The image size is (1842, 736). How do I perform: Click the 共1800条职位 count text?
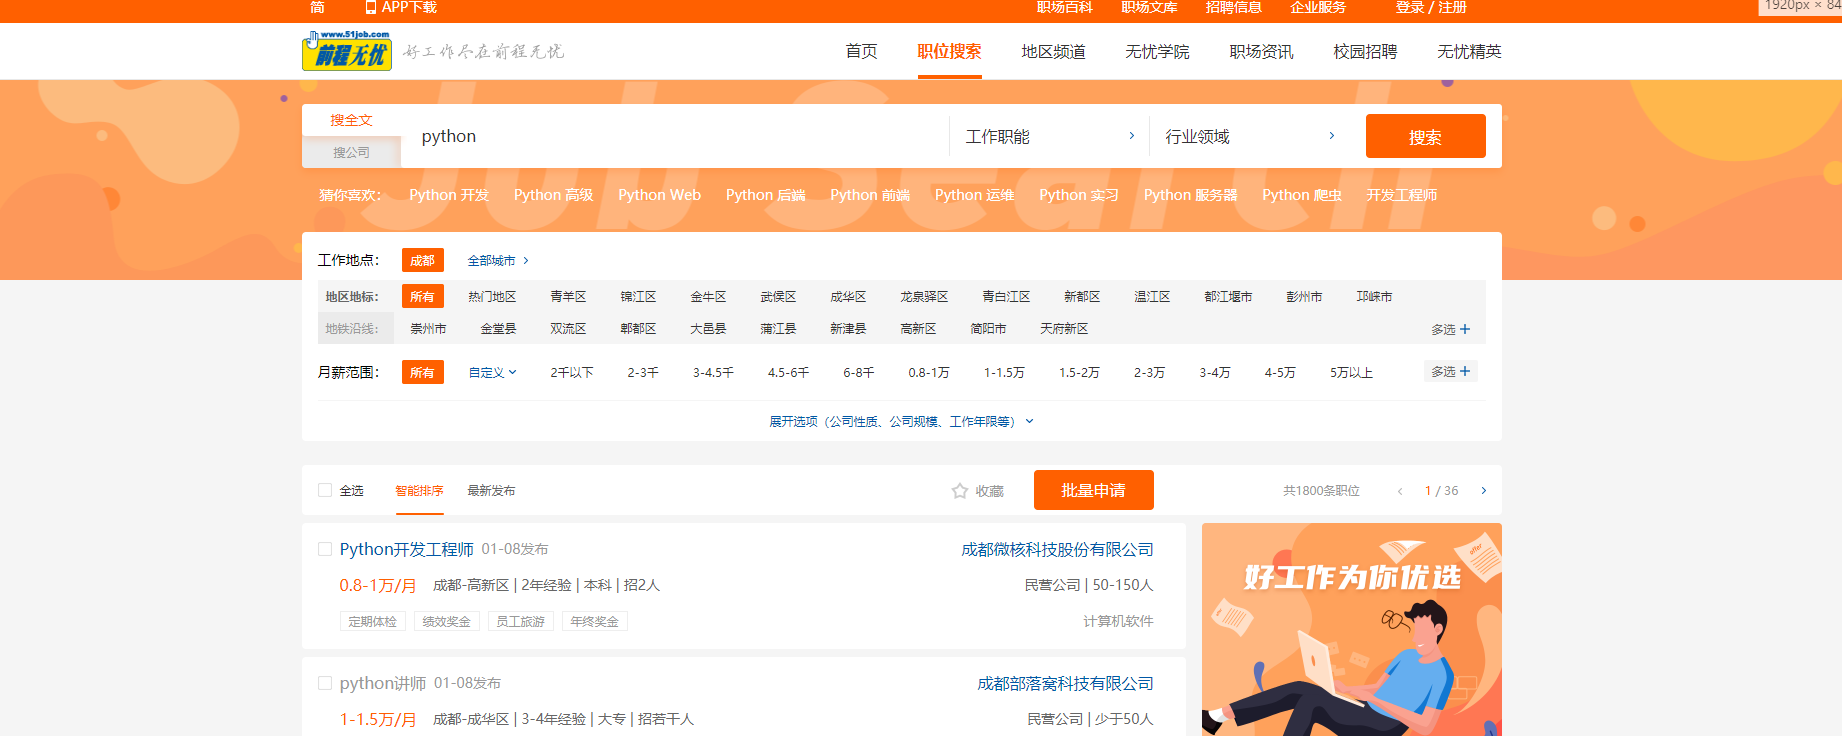click(x=1321, y=491)
